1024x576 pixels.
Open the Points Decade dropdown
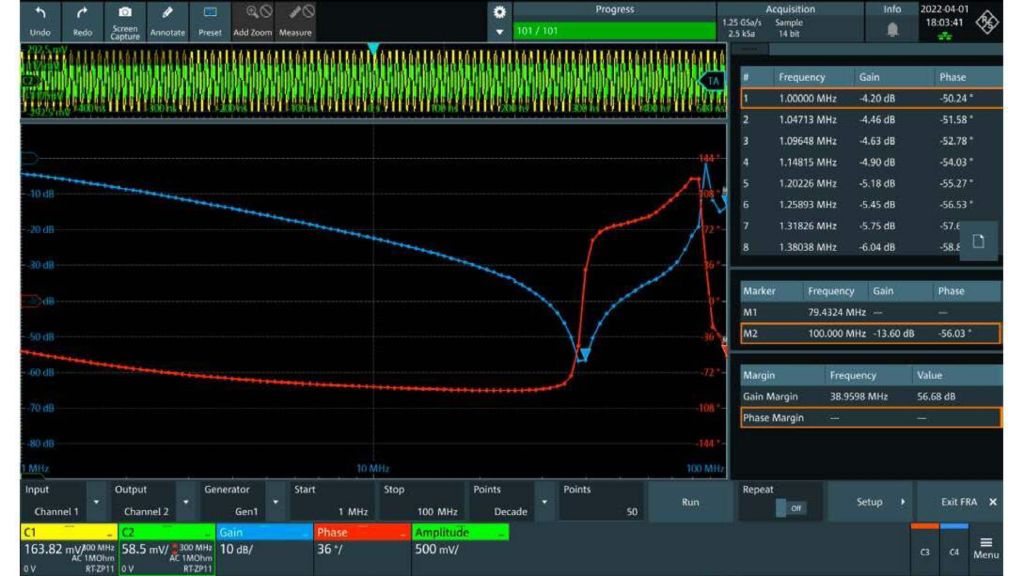click(x=543, y=502)
